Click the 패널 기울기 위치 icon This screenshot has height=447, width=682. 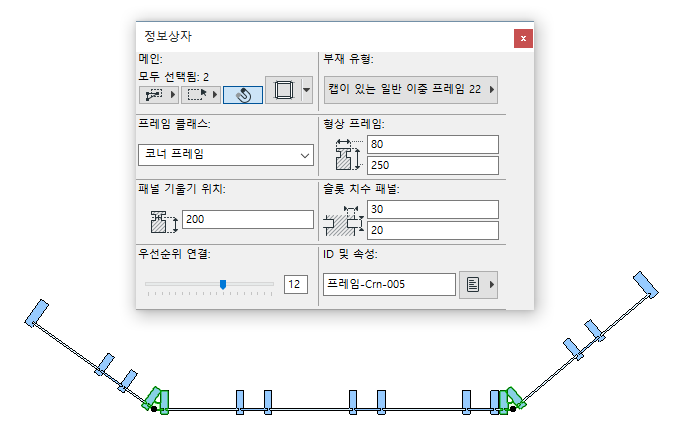point(162,219)
